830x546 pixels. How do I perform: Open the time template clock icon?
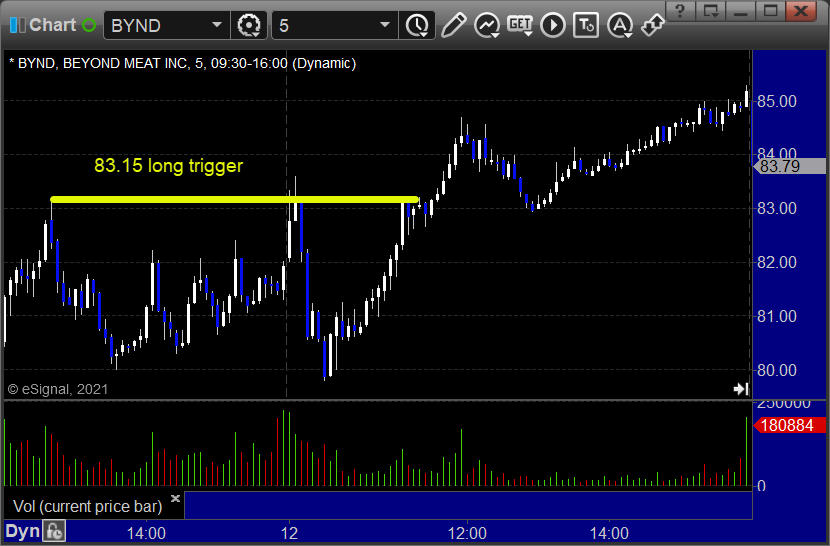click(418, 25)
